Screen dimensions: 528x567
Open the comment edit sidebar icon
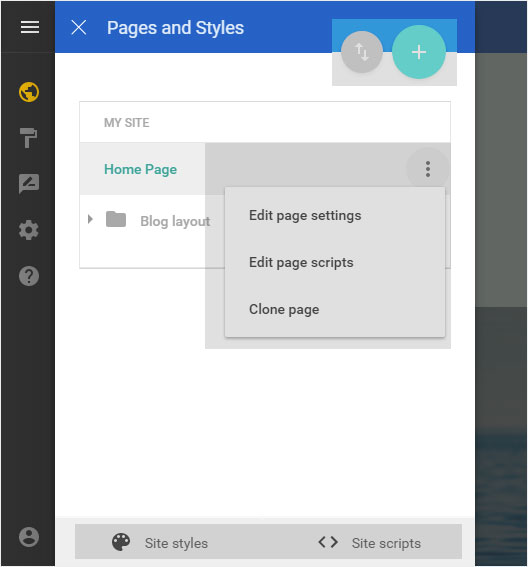[29, 184]
